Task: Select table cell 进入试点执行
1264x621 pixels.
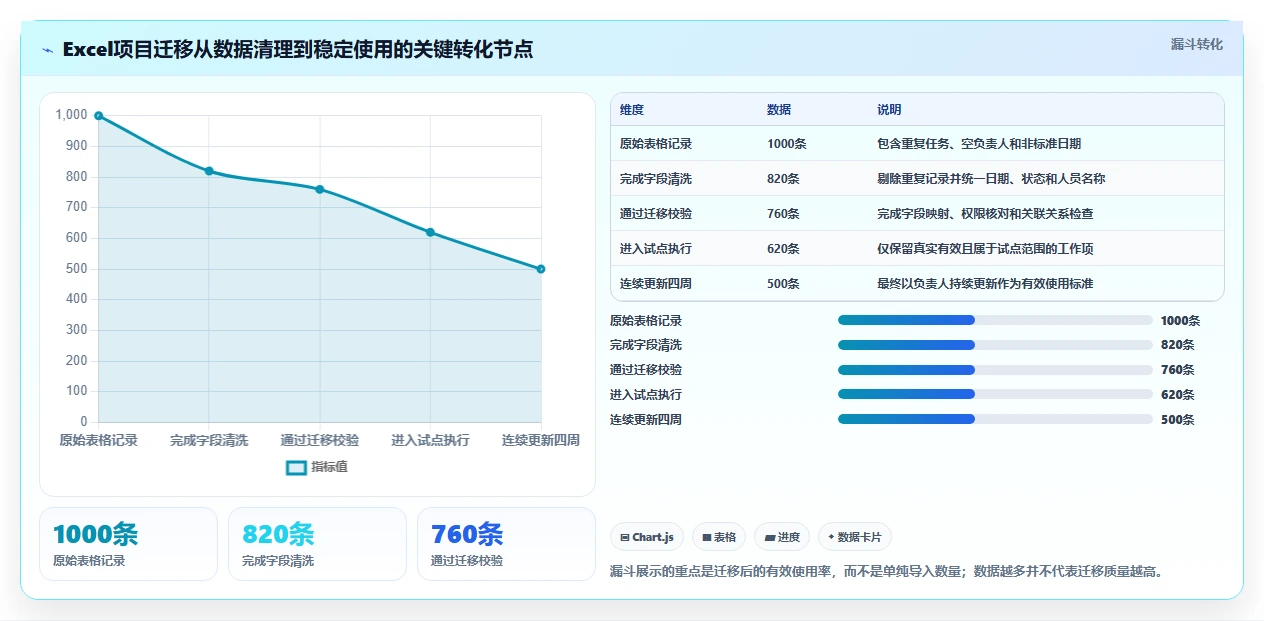Action: click(x=656, y=249)
